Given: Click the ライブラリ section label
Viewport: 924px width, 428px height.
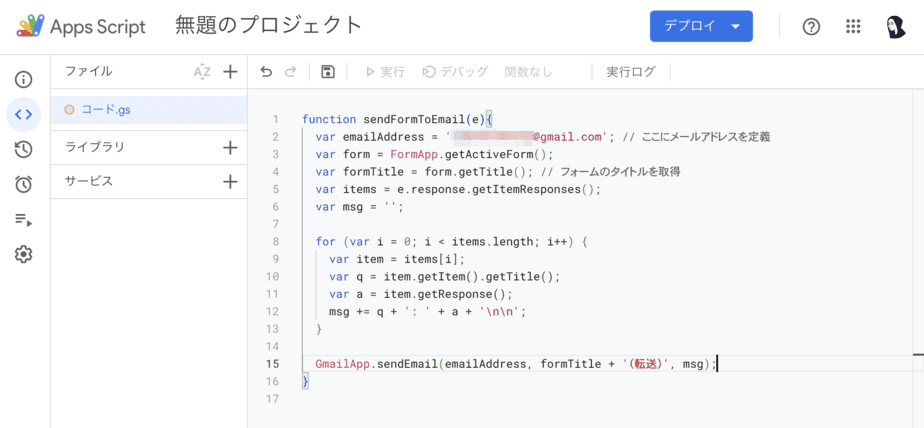Looking at the screenshot, I should coord(95,147).
